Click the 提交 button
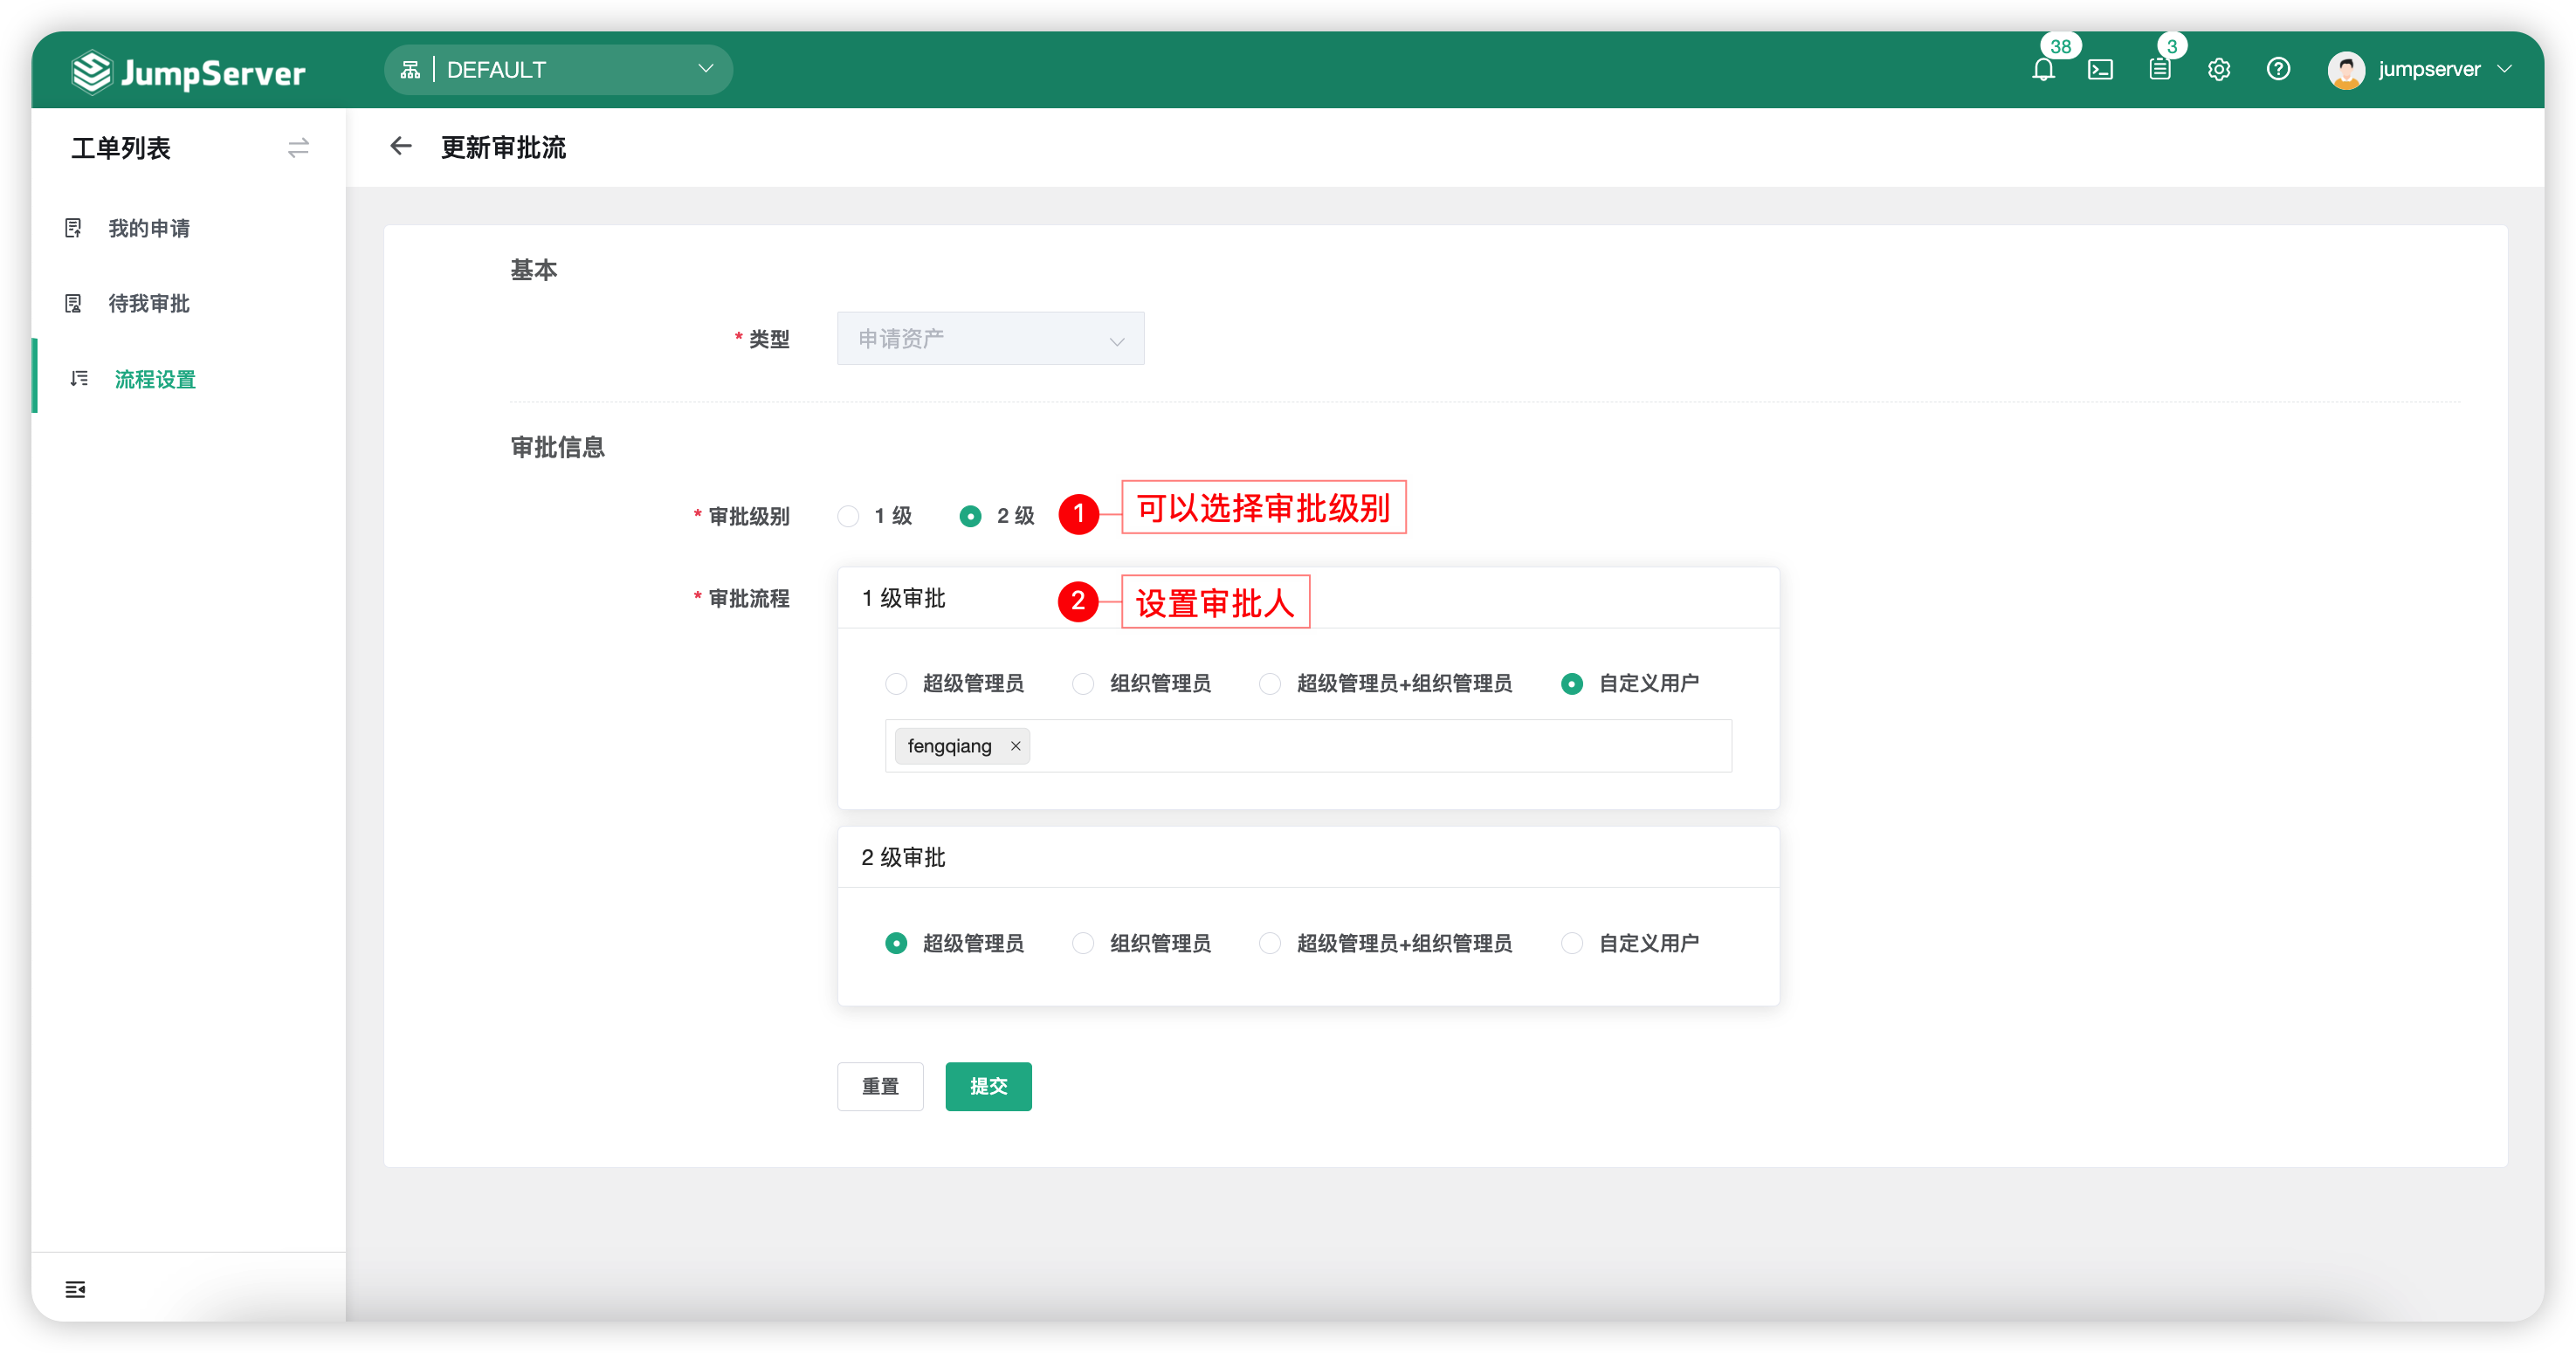The width and height of the screenshot is (2576, 1353). 988,1086
